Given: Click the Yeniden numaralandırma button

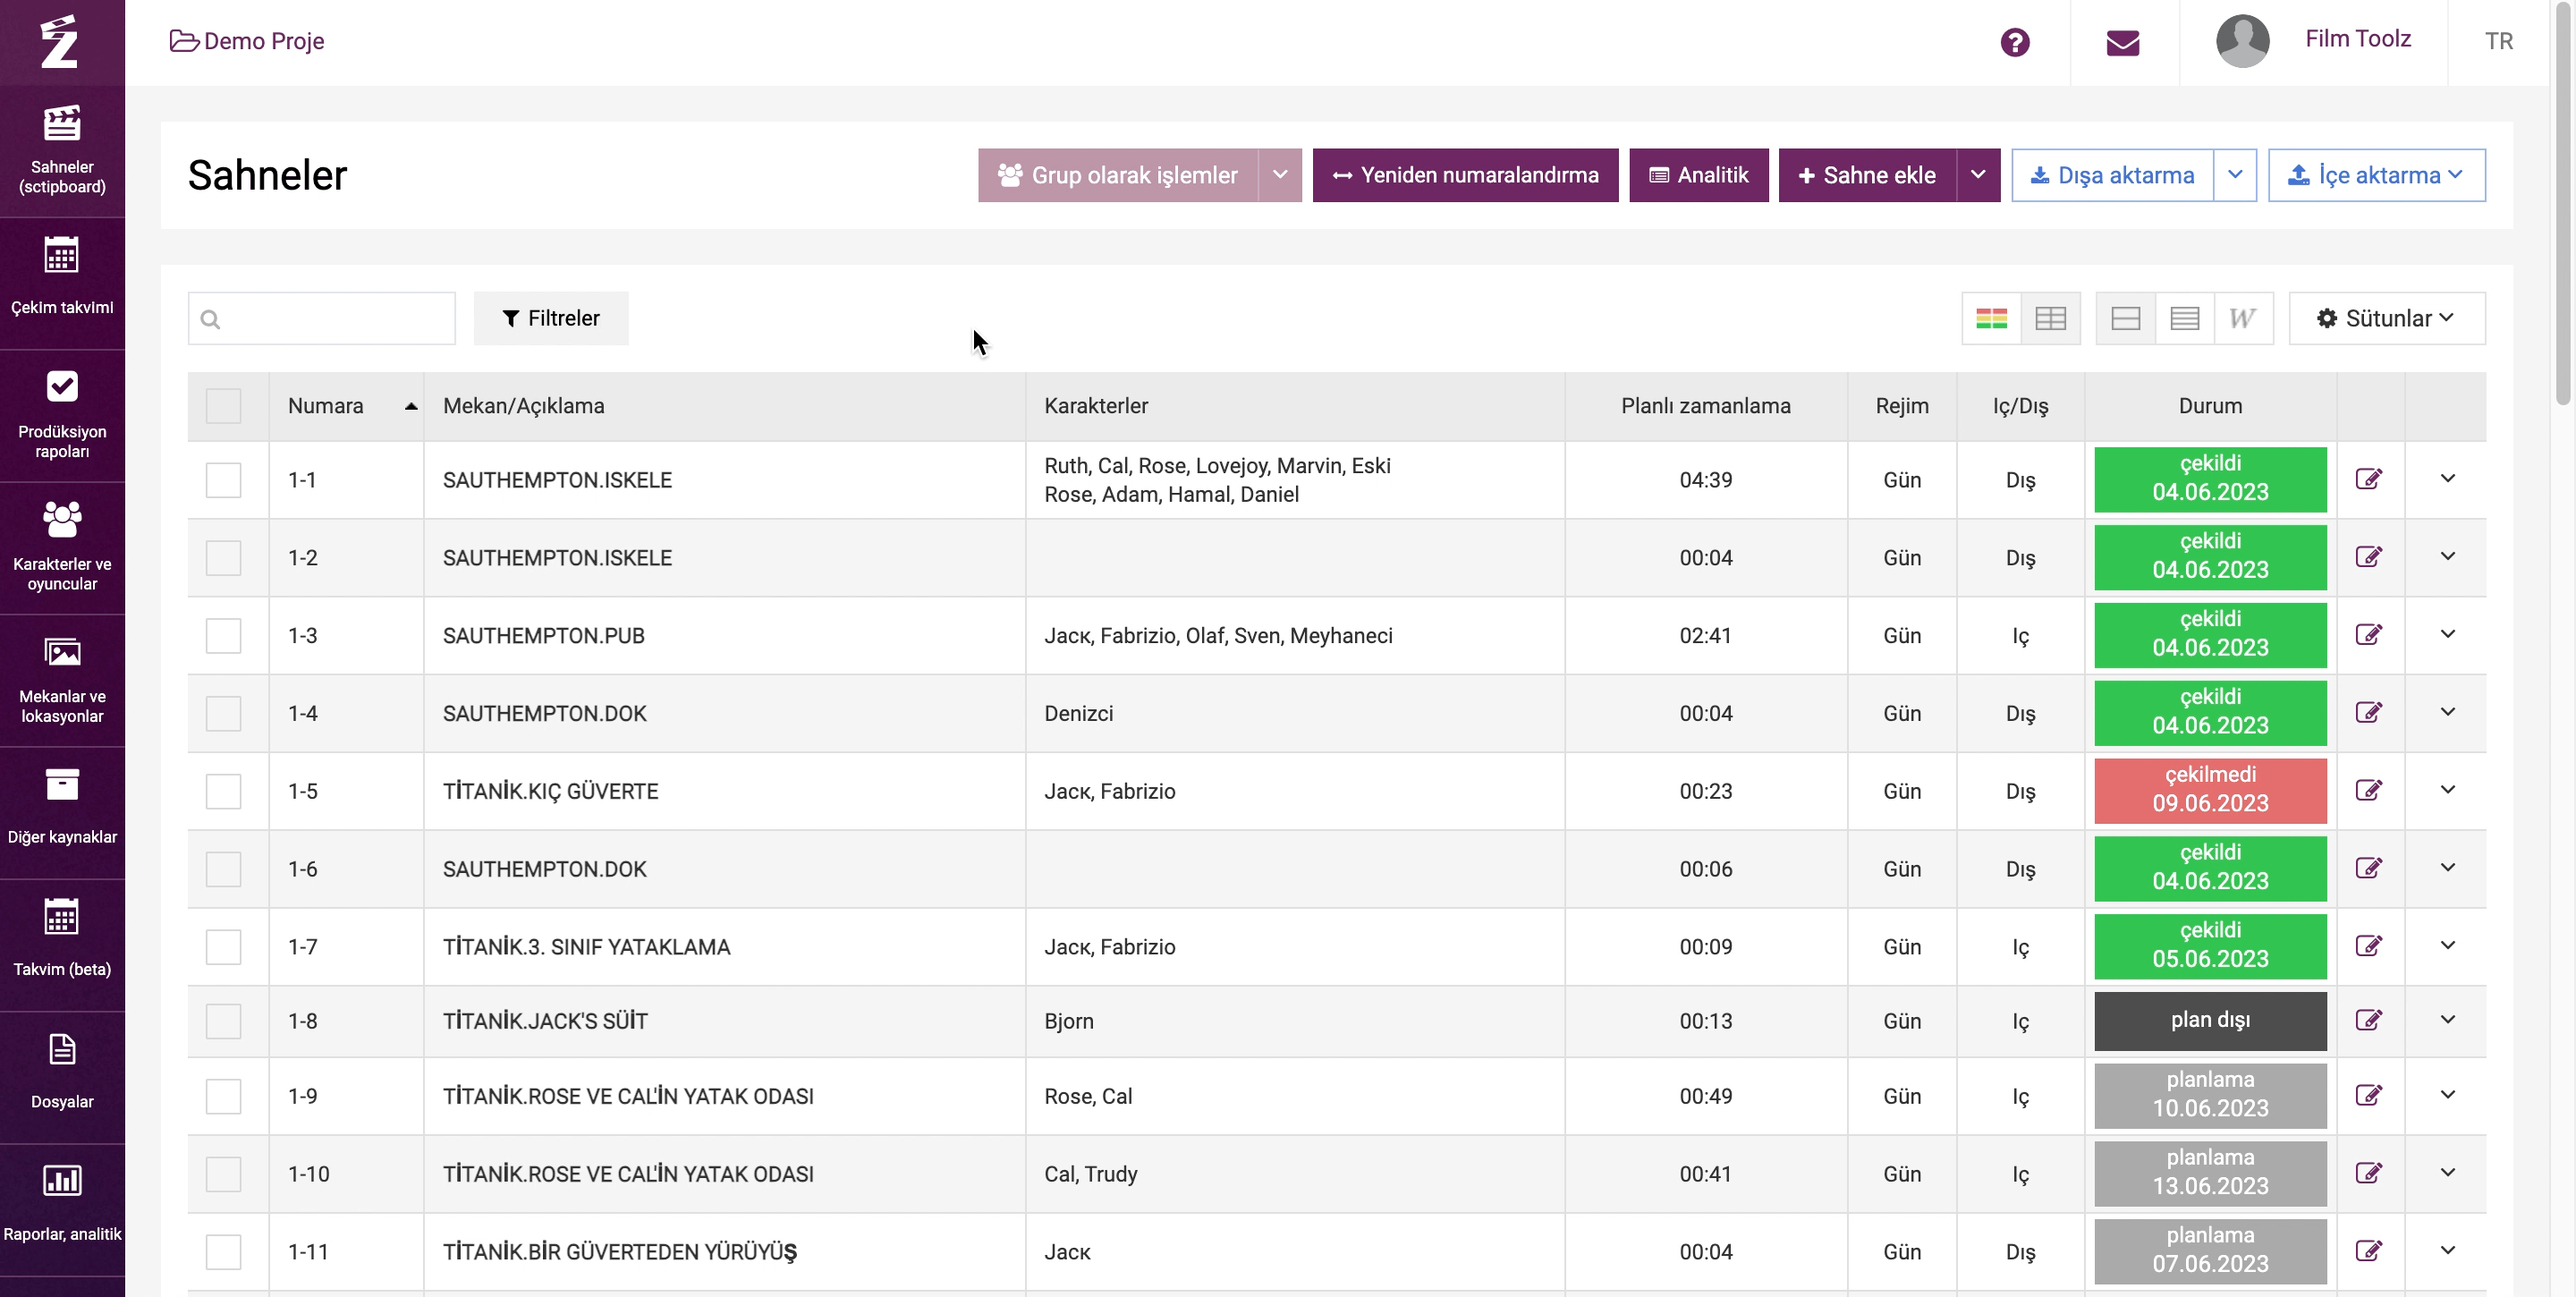Looking at the screenshot, I should tap(1464, 175).
